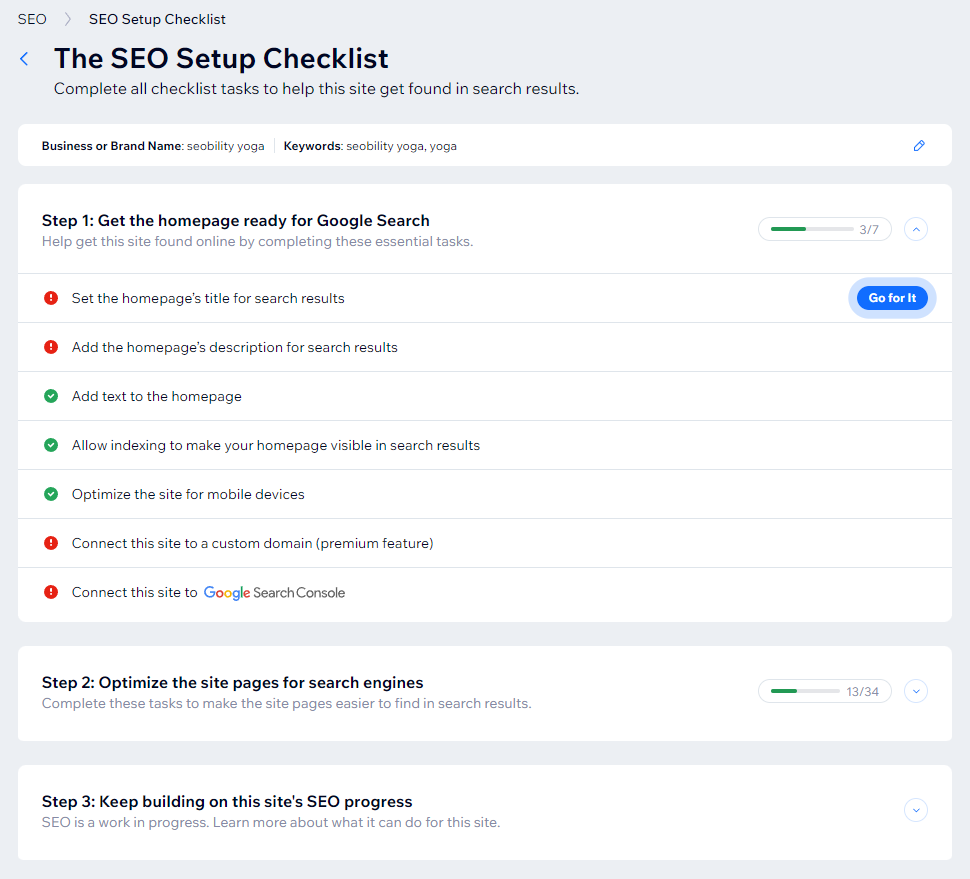The height and width of the screenshot is (879, 970).
Task: Click the green check beside homepage text task
Action: coord(51,396)
